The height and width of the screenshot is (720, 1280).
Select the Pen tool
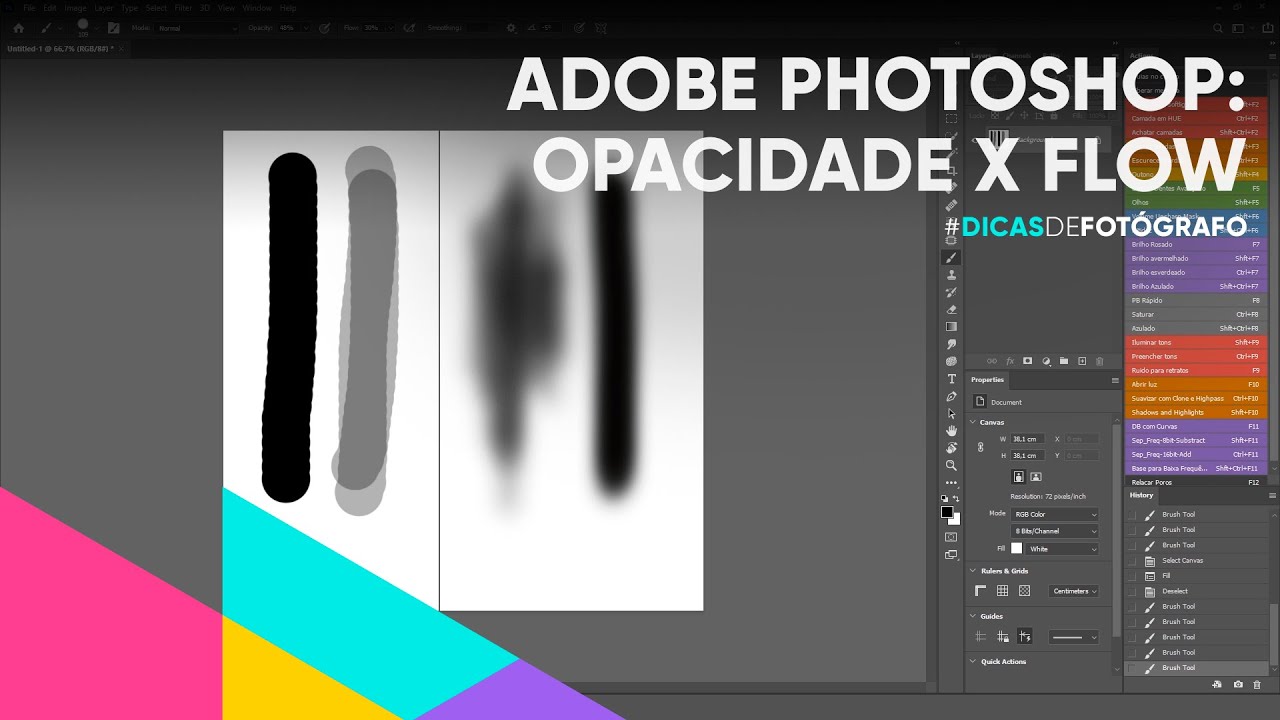click(951, 396)
